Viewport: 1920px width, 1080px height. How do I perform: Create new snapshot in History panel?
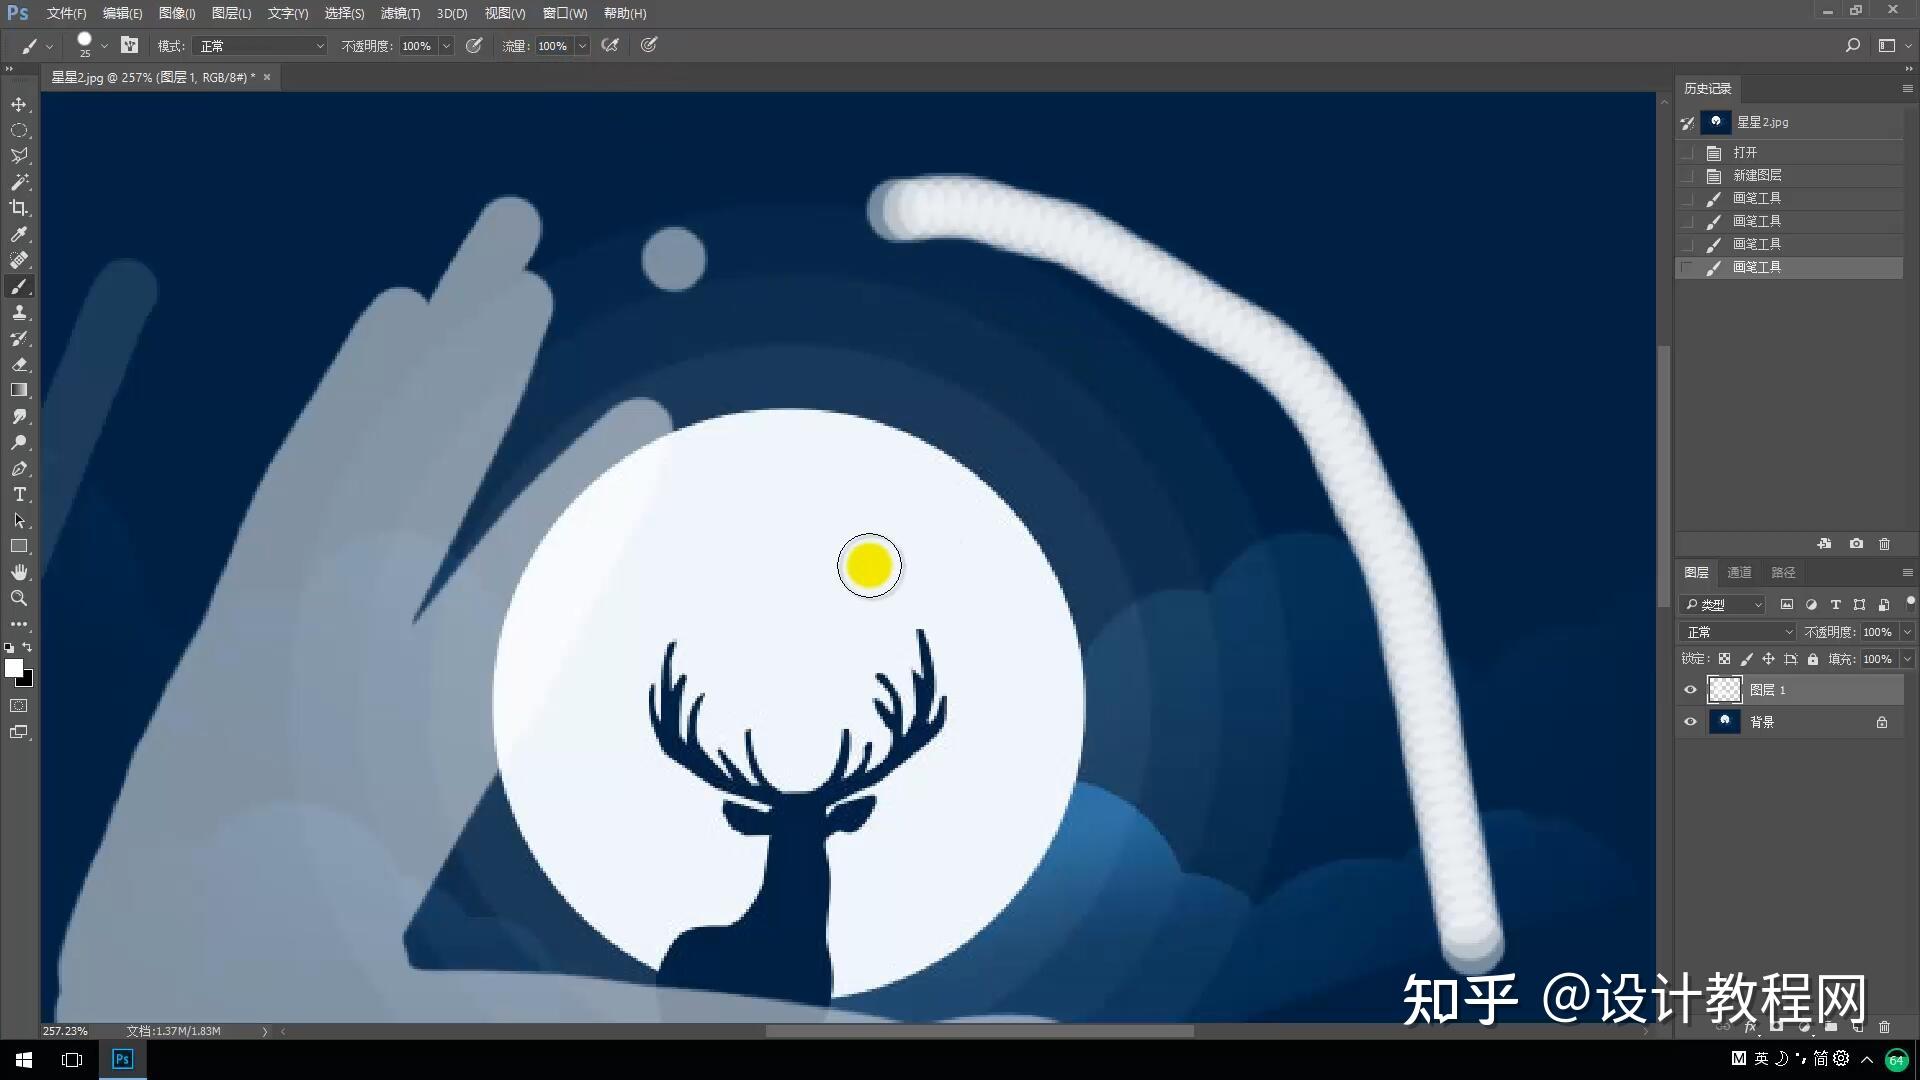1856,544
